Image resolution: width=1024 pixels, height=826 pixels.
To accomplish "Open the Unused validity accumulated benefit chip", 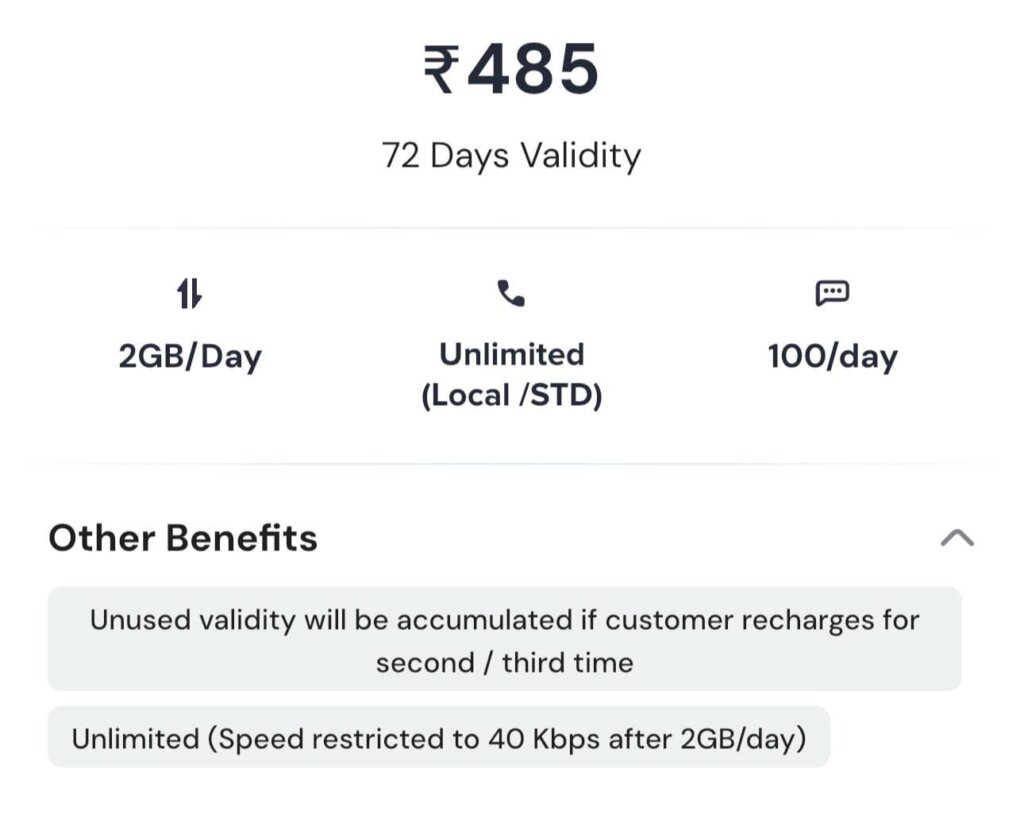I will coord(505,639).
